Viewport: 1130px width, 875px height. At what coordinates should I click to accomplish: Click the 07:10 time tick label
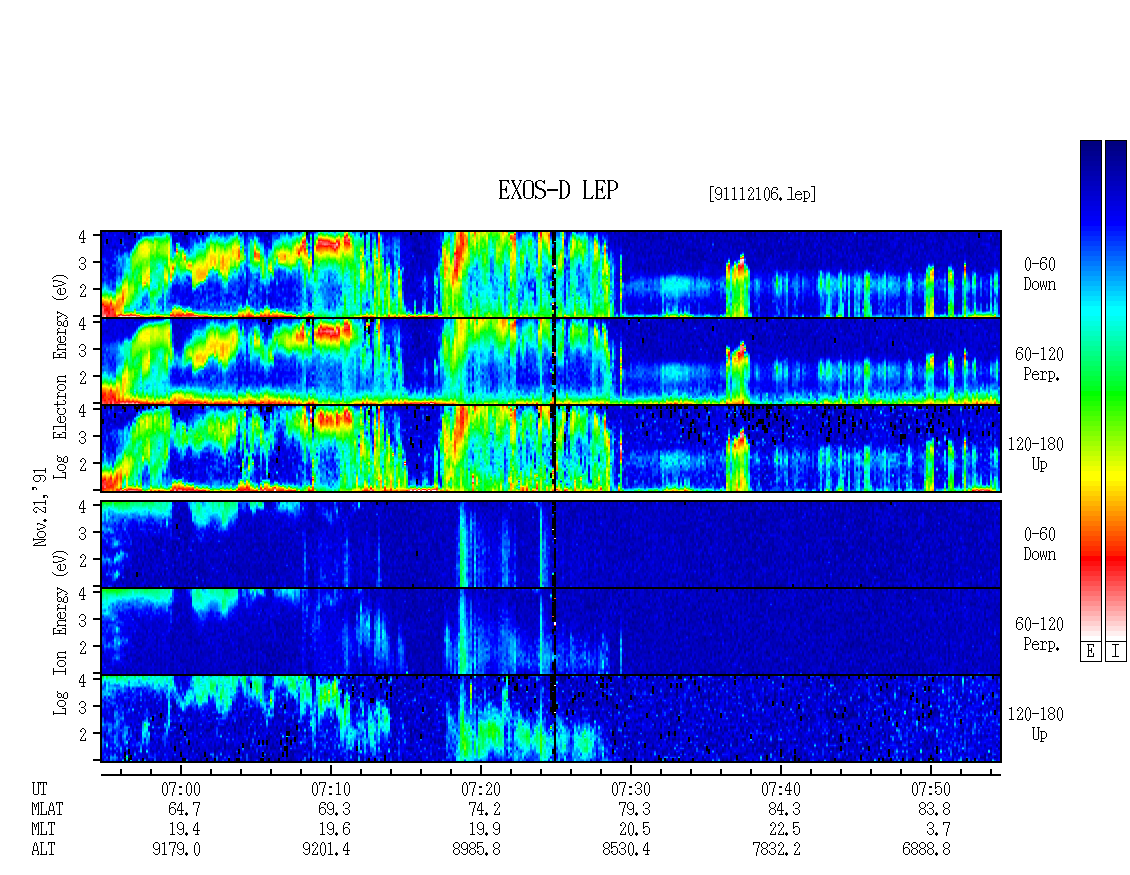[x=331, y=789]
